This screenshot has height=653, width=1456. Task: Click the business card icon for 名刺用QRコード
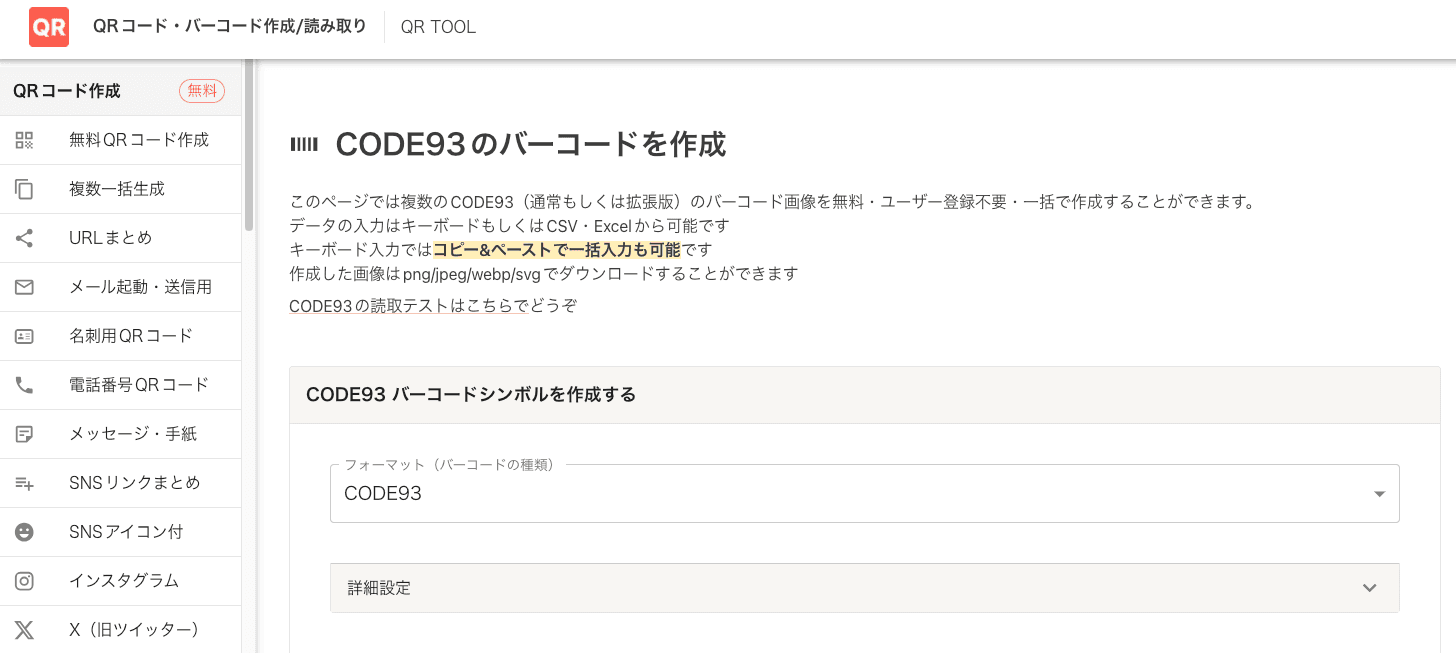[24, 336]
